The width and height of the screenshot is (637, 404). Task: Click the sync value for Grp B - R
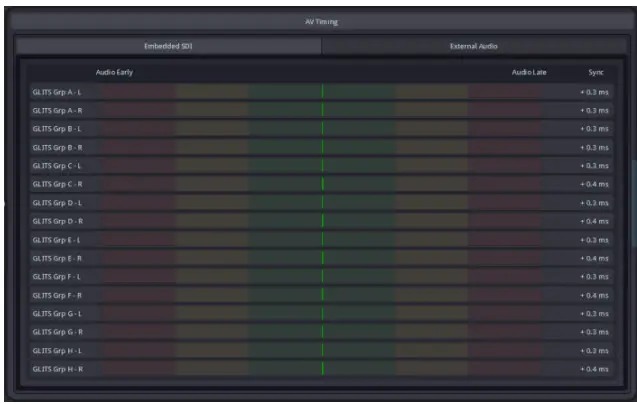[594, 148]
